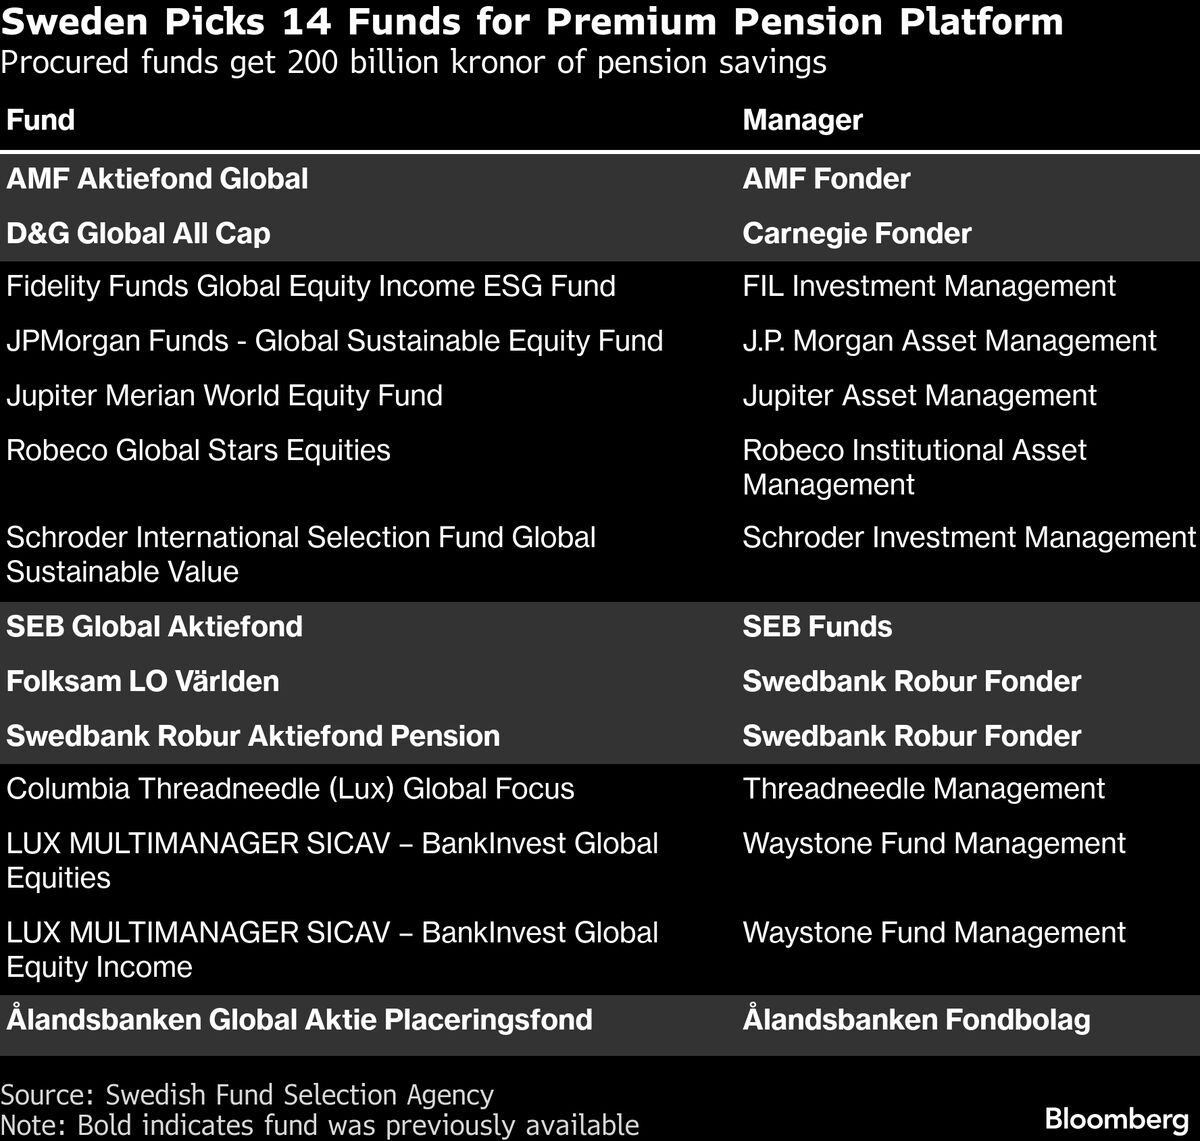Select Swedbank Robur Aktiefond Pension fund
1200x1141 pixels.
pyautogui.click(x=253, y=736)
